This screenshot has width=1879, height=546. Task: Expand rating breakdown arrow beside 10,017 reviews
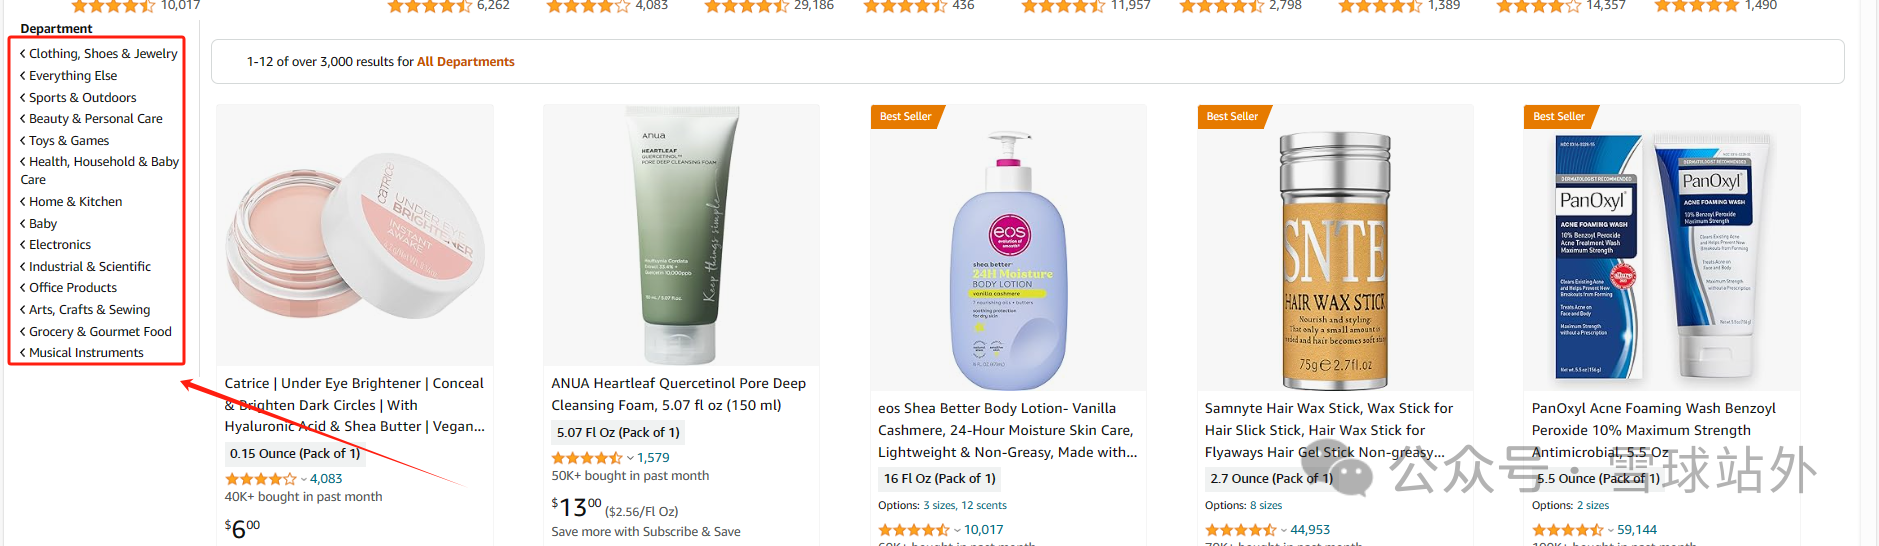[x=957, y=530]
